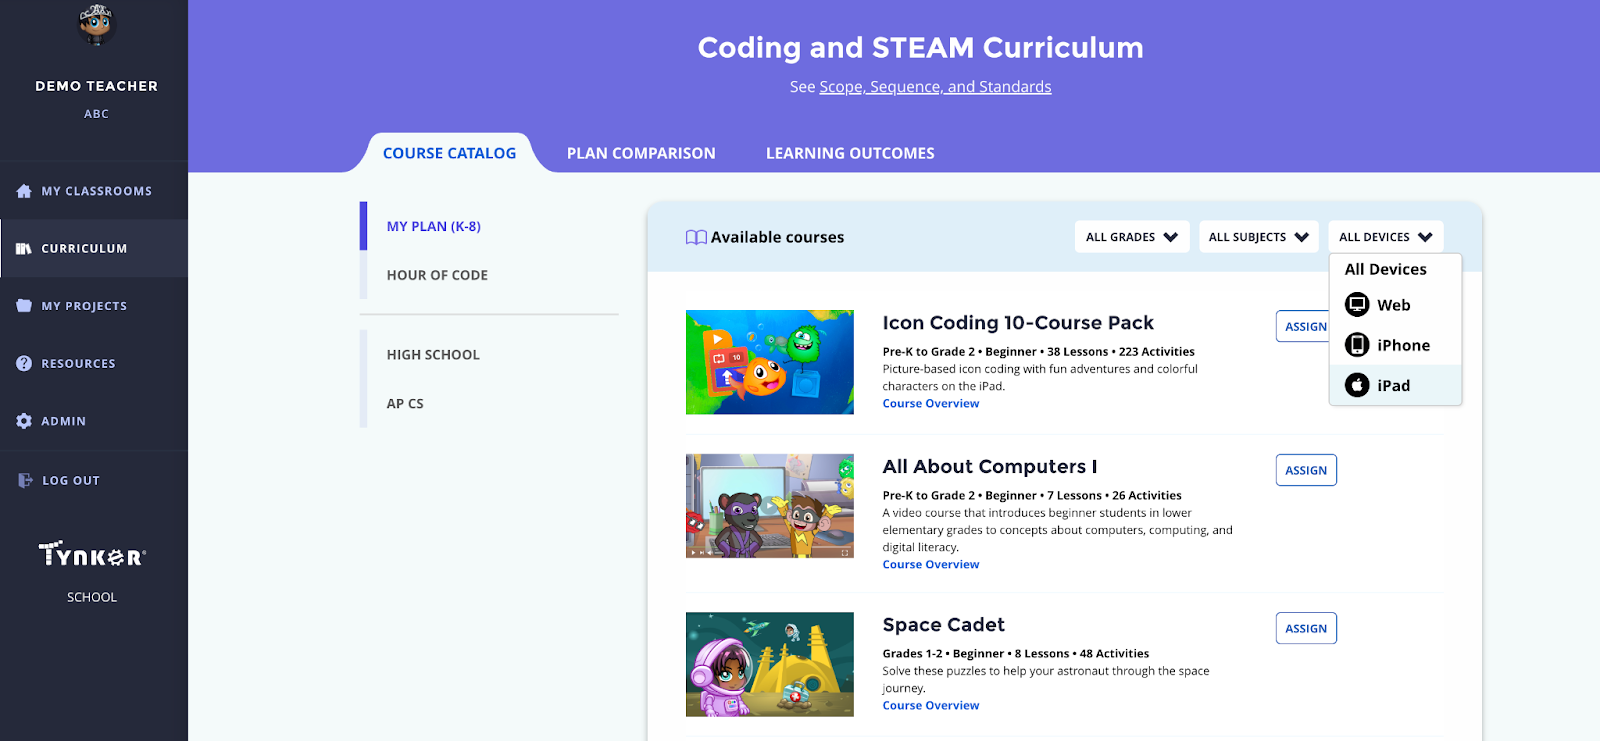The height and width of the screenshot is (741, 1600).
Task: Click the Space Cadet course title
Action: pyautogui.click(x=943, y=625)
